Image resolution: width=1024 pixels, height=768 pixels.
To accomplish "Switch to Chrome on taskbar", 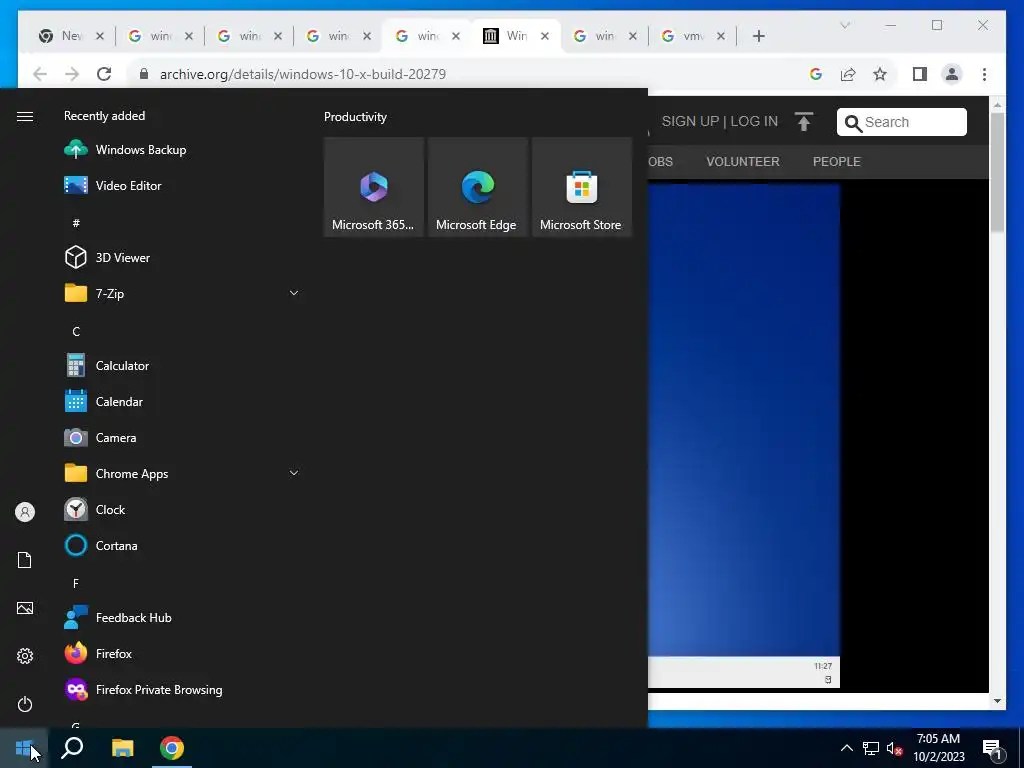I will pyautogui.click(x=172, y=748).
